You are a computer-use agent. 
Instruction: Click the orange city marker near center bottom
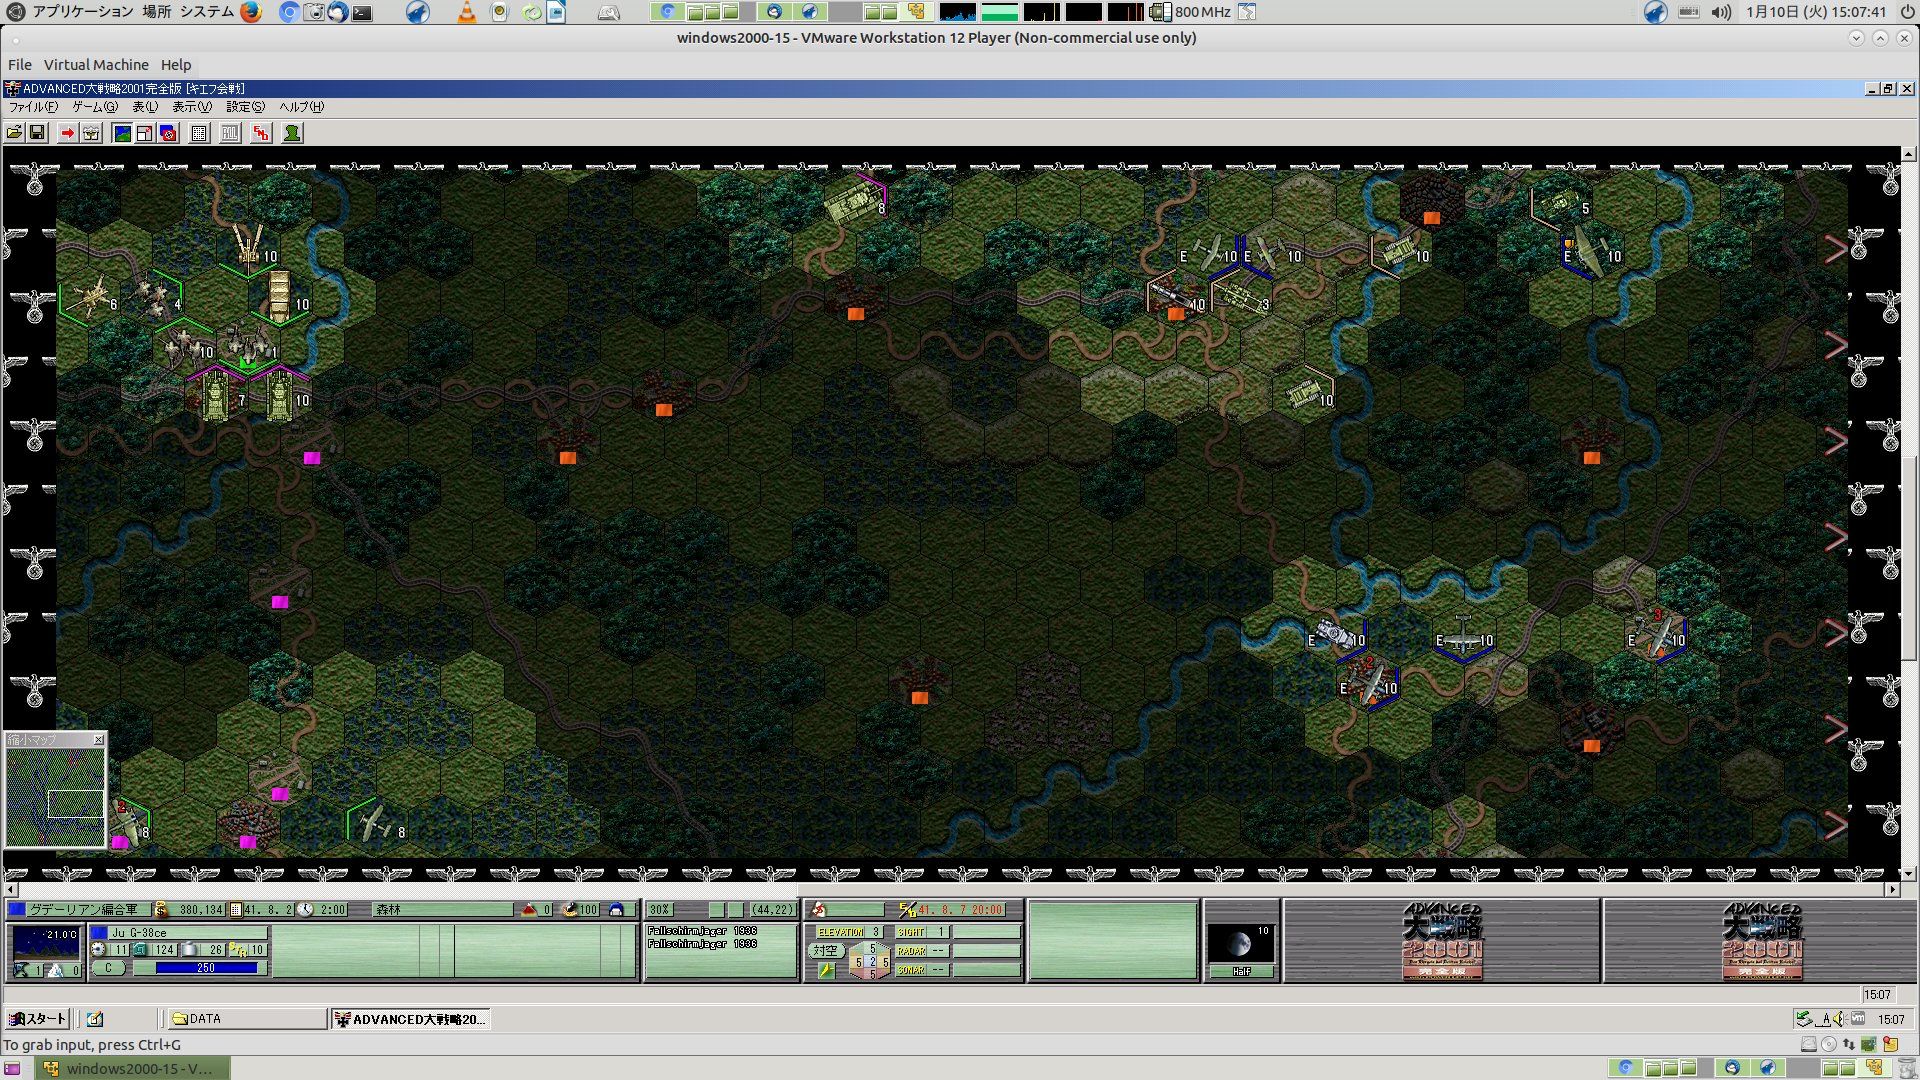(x=920, y=698)
